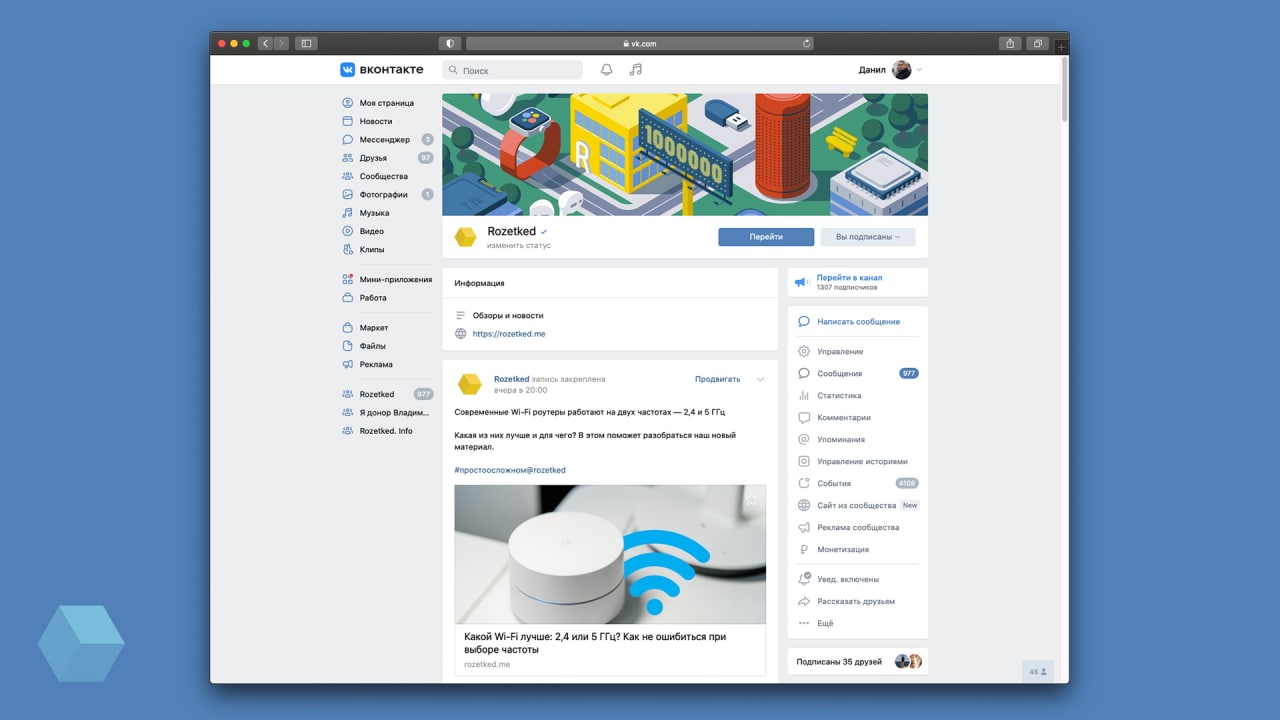Expand pinned post chevron menu
Screen dimensions: 1280x720
pyautogui.click(x=760, y=379)
